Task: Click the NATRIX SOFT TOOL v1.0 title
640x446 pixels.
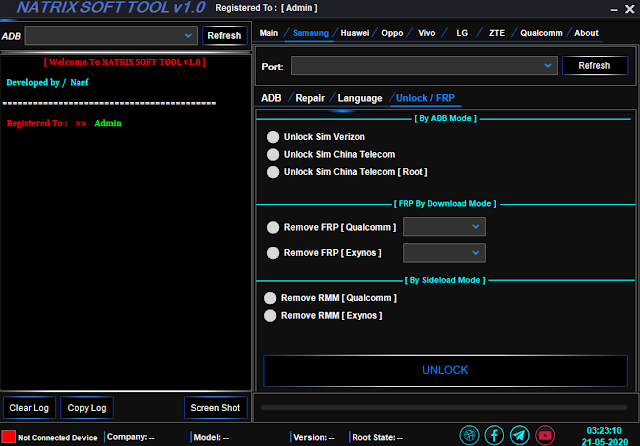Action: [x=111, y=8]
